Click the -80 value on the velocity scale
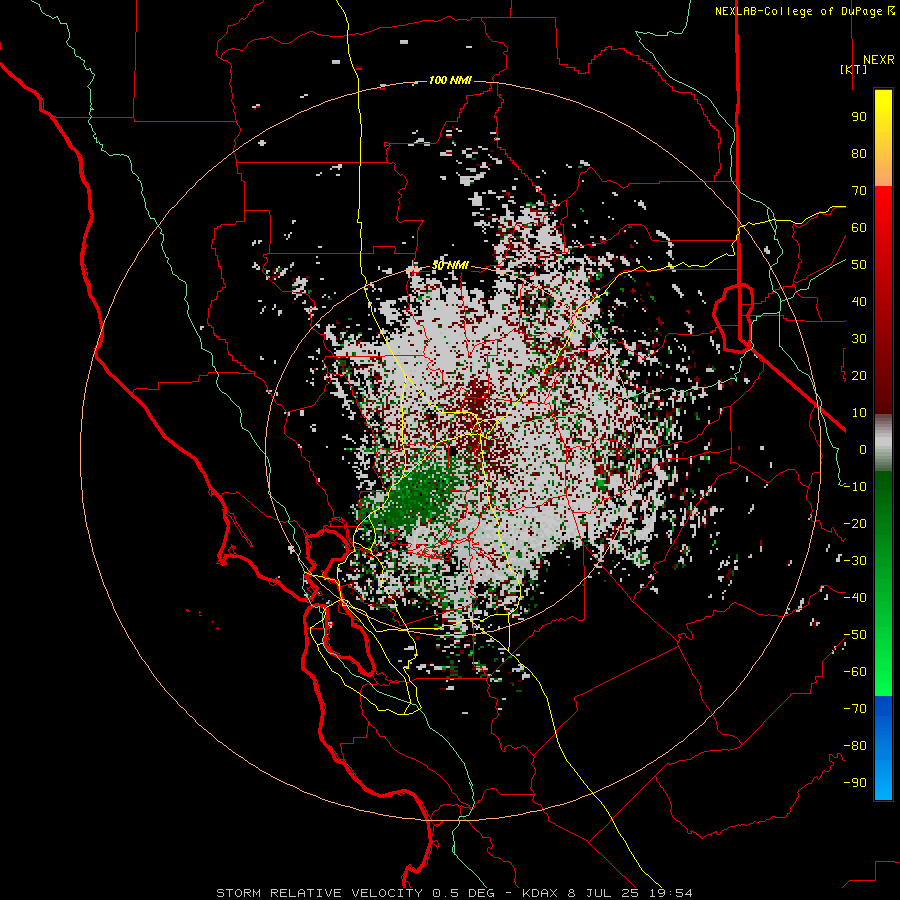Image resolution: width=900 pixels, height=900 pixels. coord(855,746)
